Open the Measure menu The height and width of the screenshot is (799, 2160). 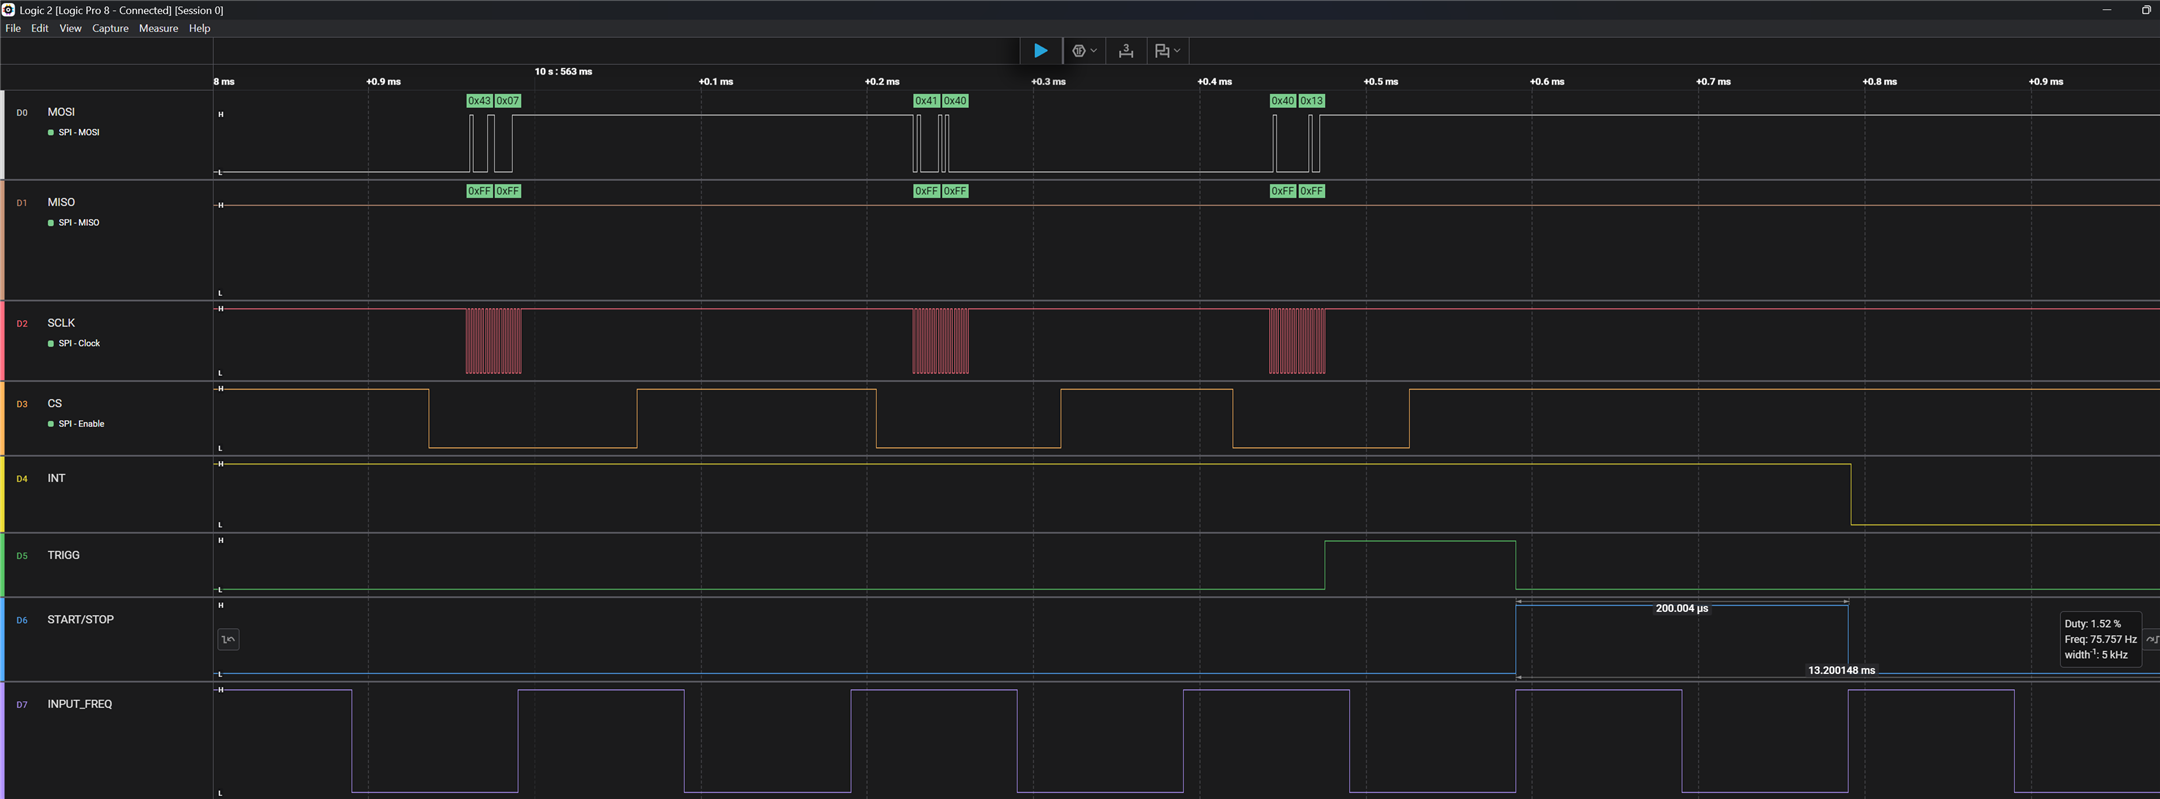click(158, 28)
